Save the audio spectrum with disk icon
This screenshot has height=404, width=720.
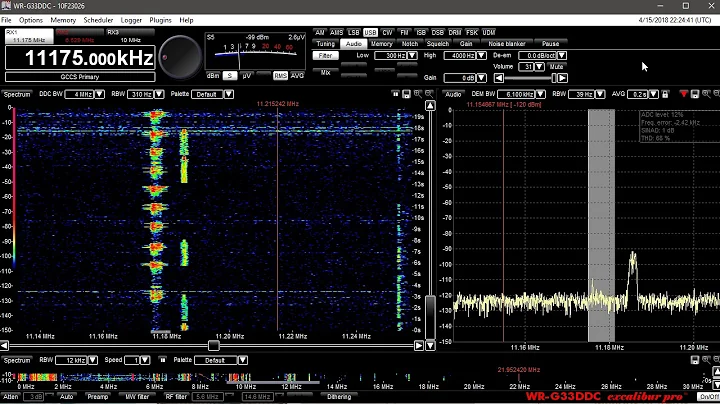pyautogui.click(x=695, y=94)
